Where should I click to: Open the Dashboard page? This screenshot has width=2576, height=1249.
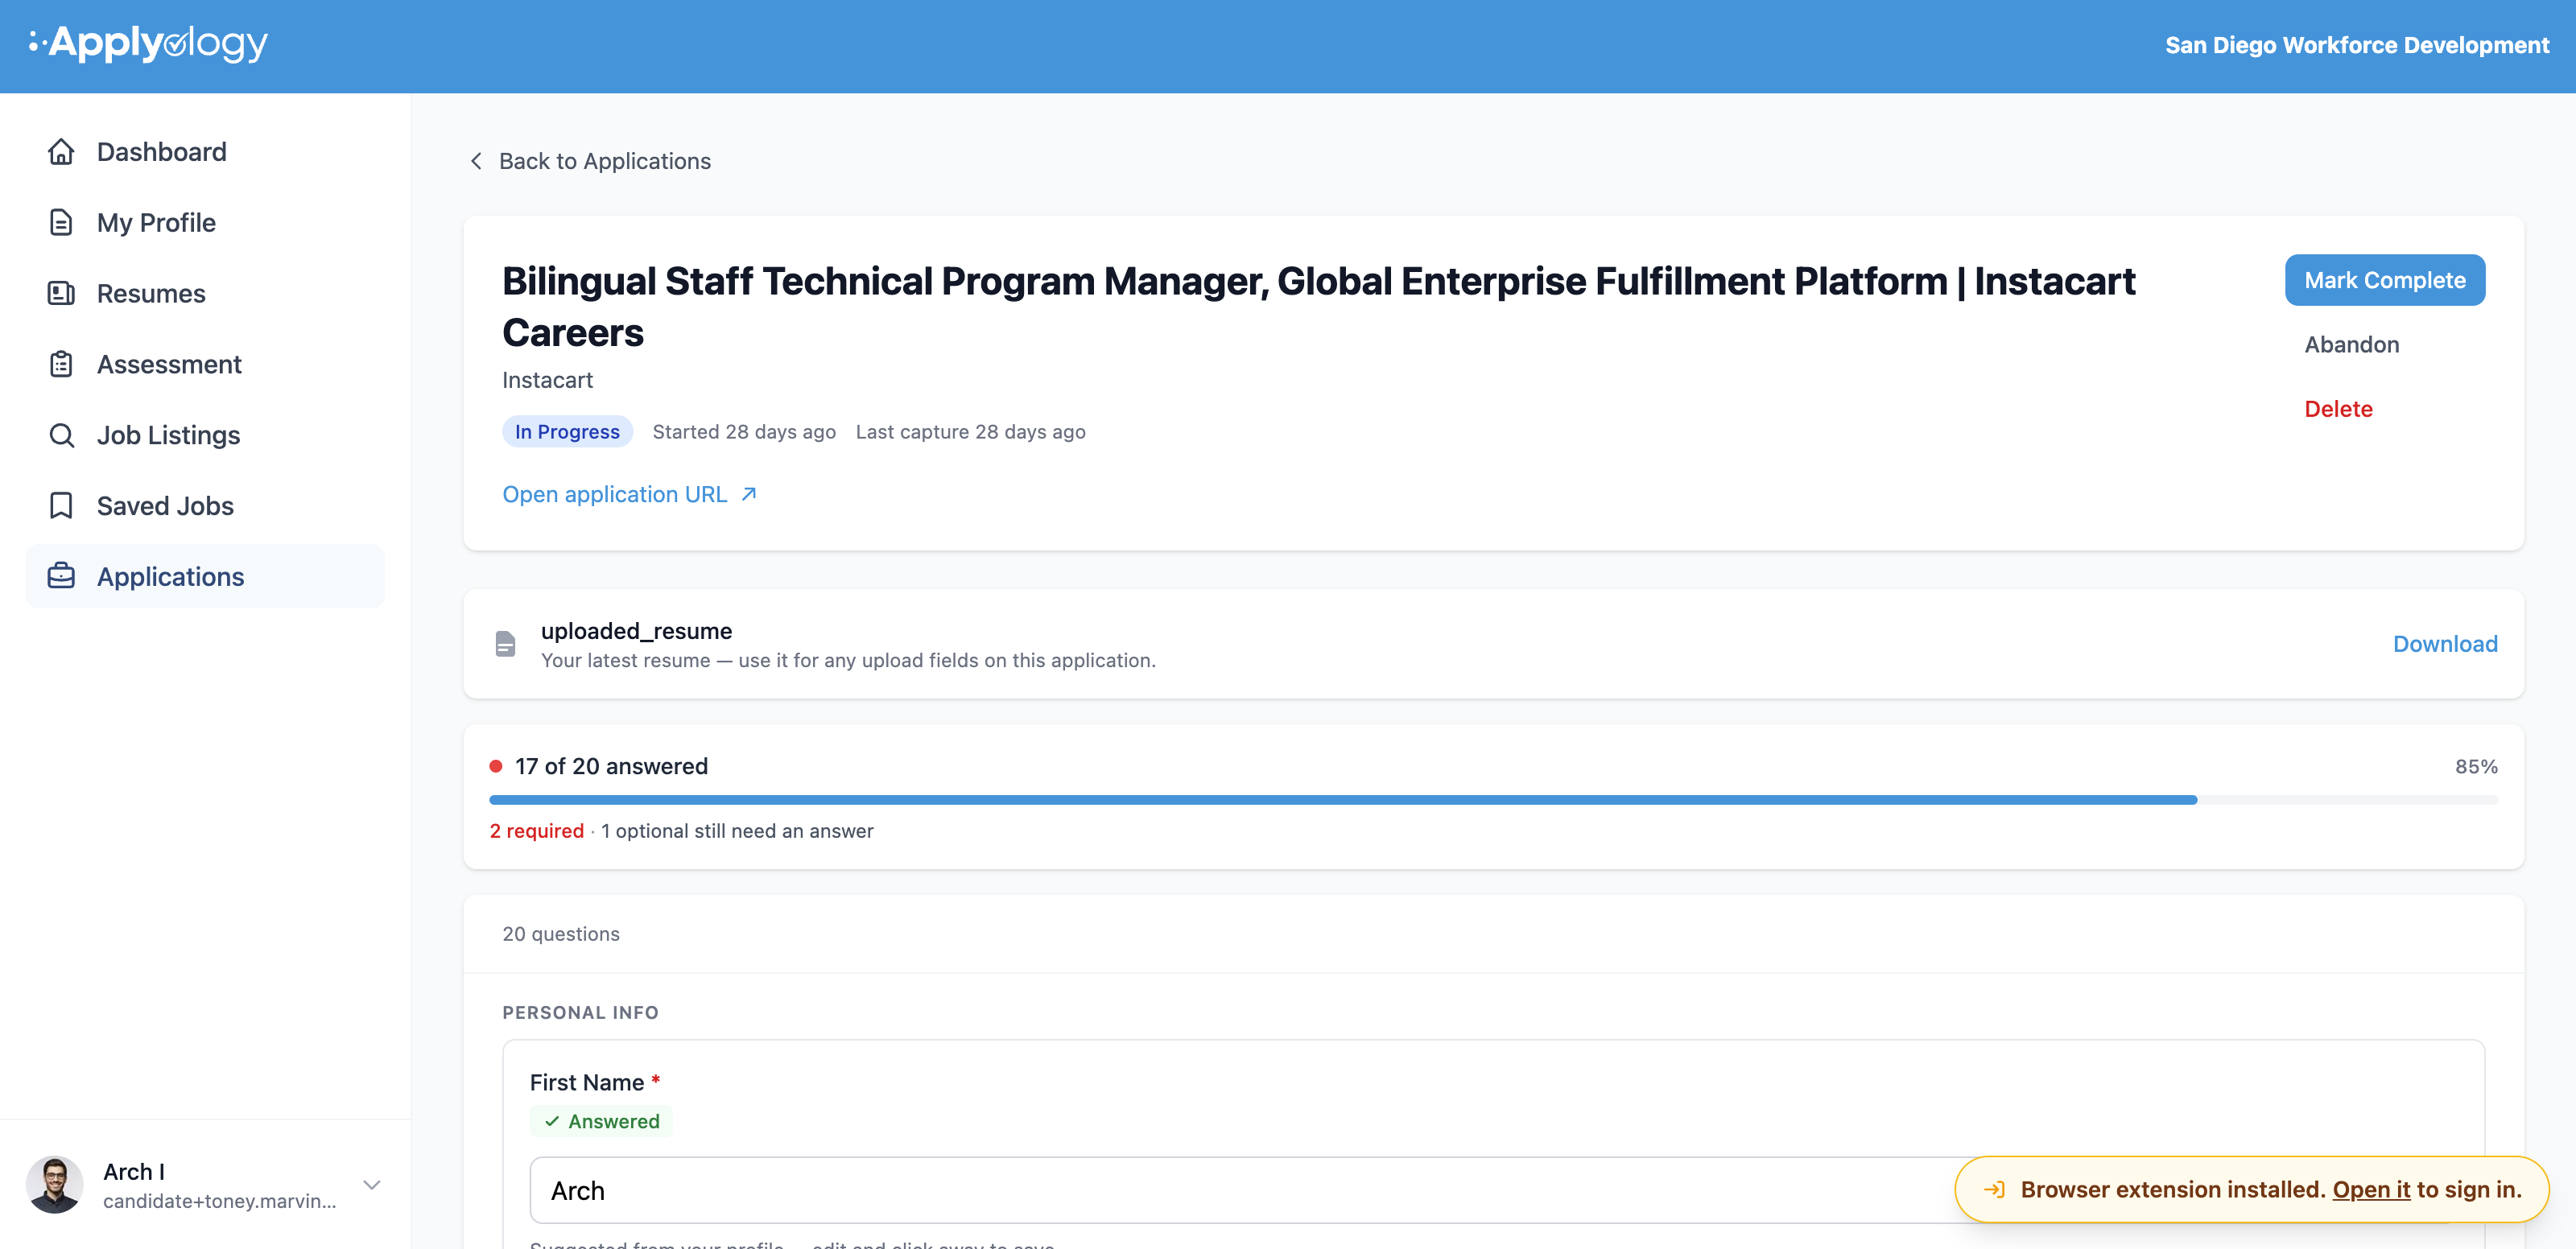tap(205, 152)
